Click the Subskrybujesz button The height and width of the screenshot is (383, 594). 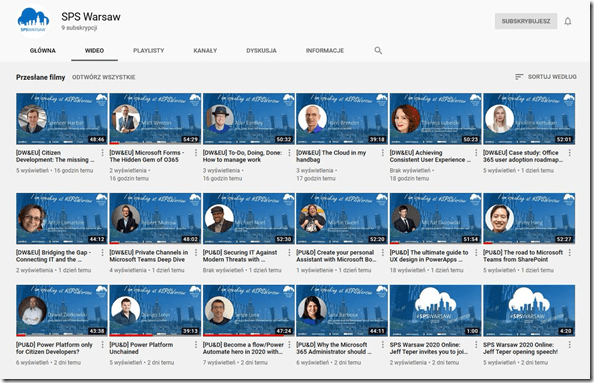point(526,21)
